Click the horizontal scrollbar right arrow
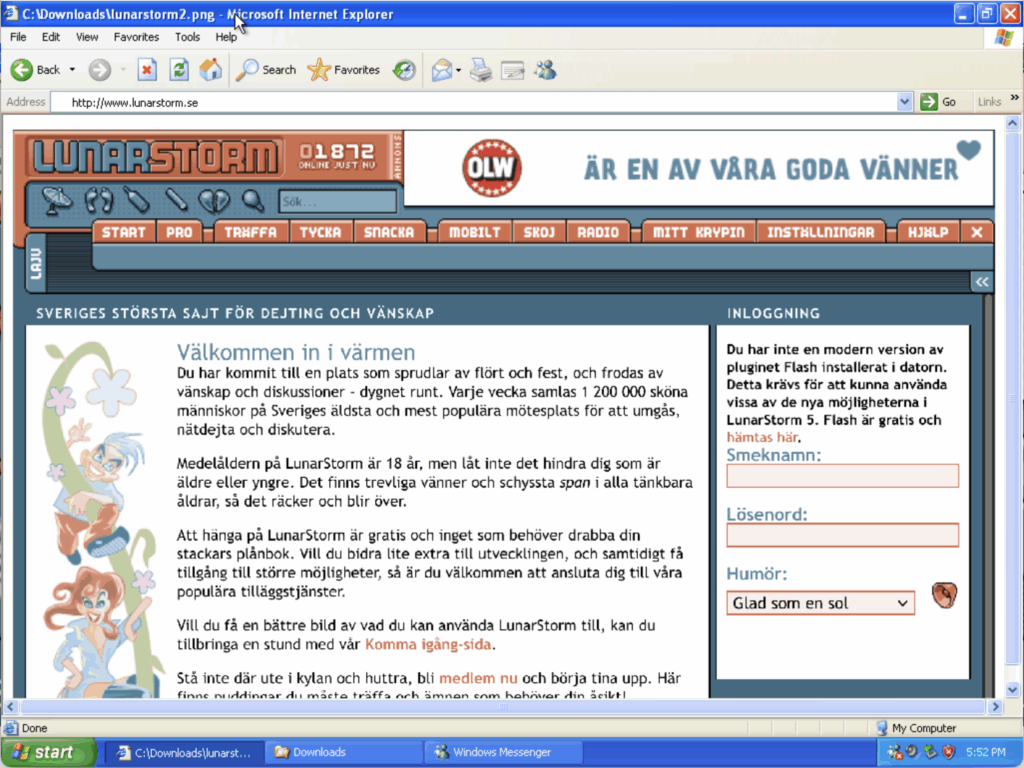Viewport: 1024px width, 768px height. (x=995, y=707)
